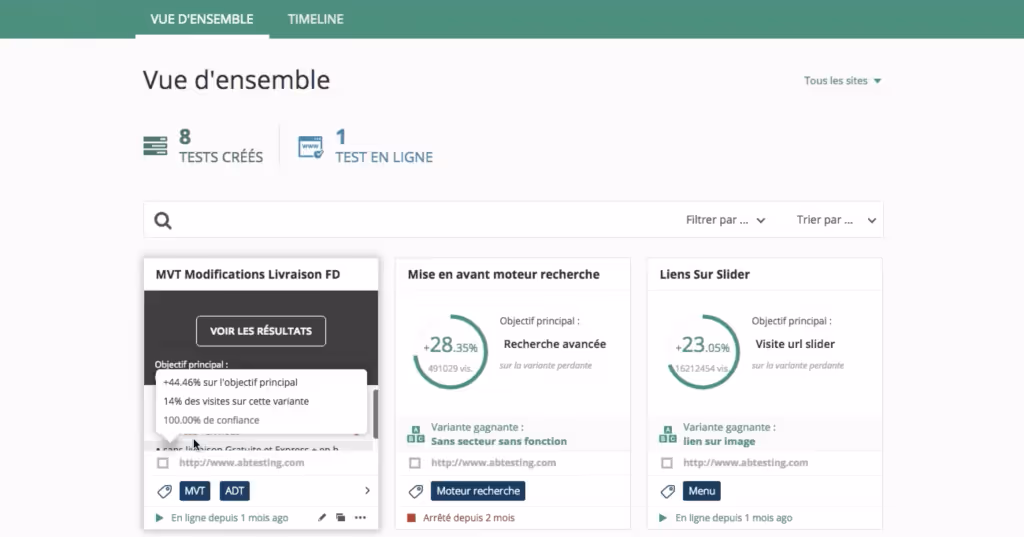Open the Trier par dropdown

[x=836, y=220]
